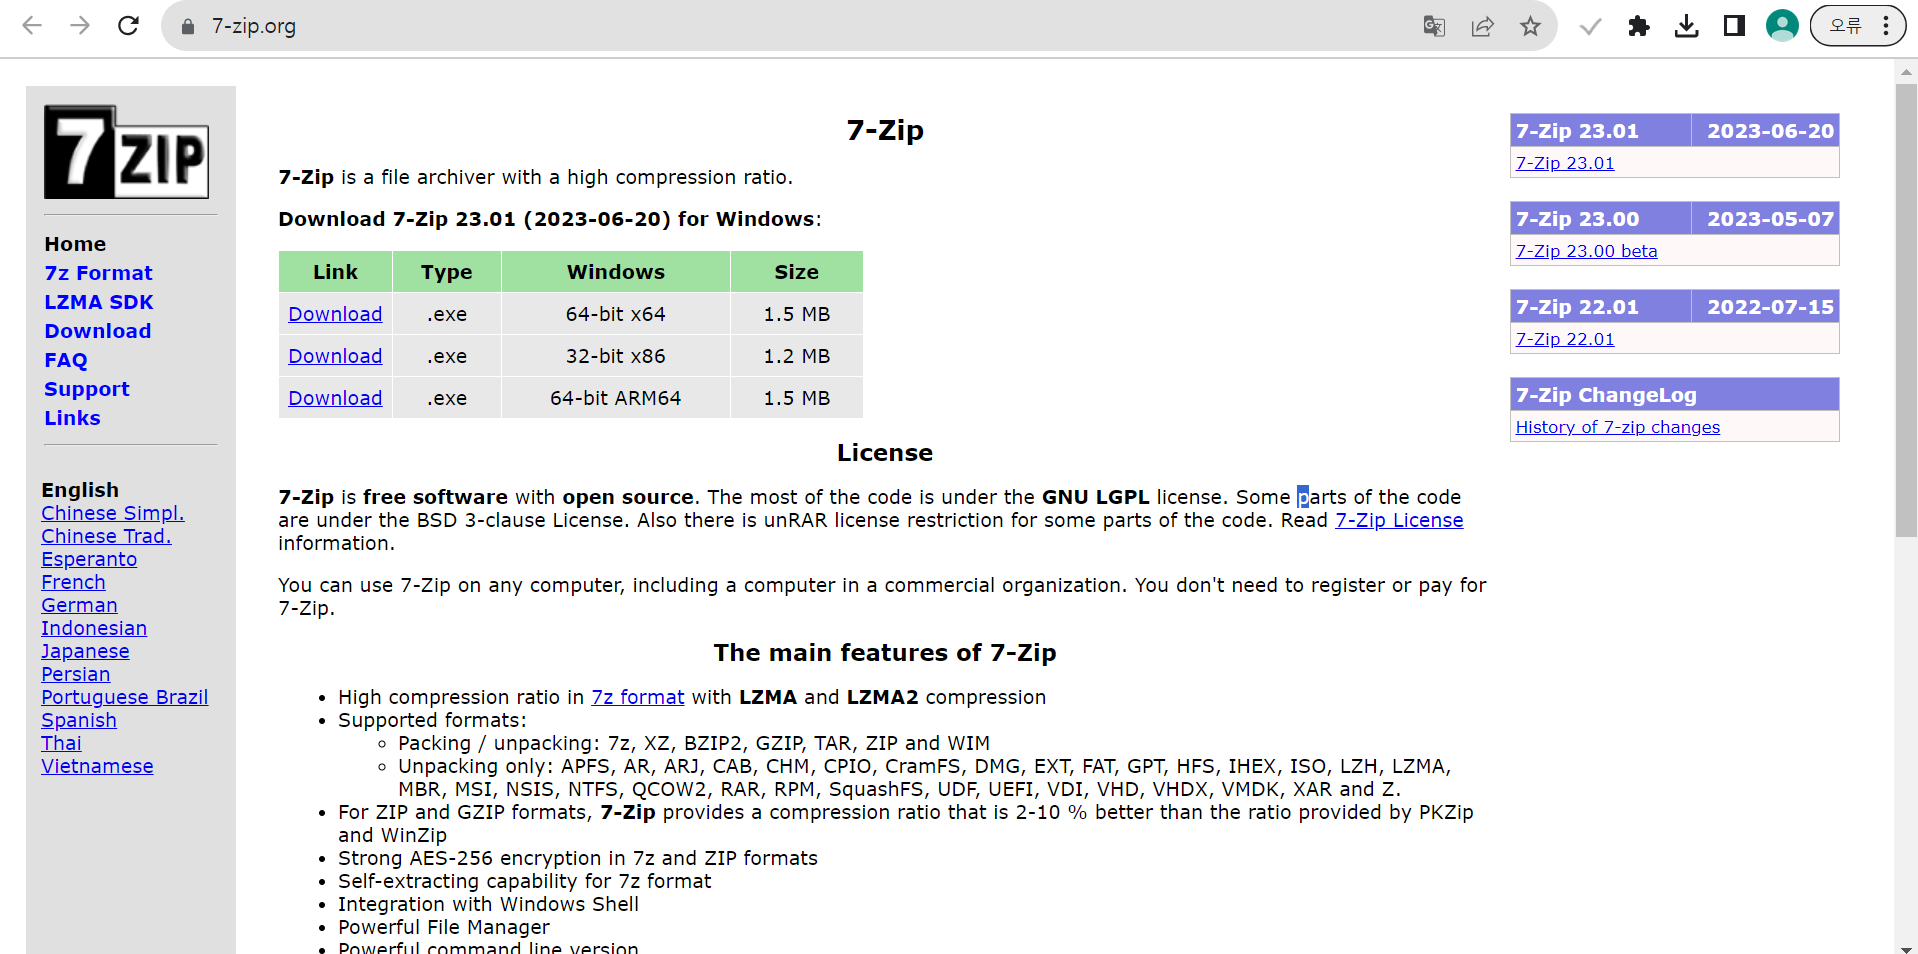Image resolution: width=1918 pixels, height=954 pixels.
Task: Switch language to Spanish
Action: coord(79,720)
